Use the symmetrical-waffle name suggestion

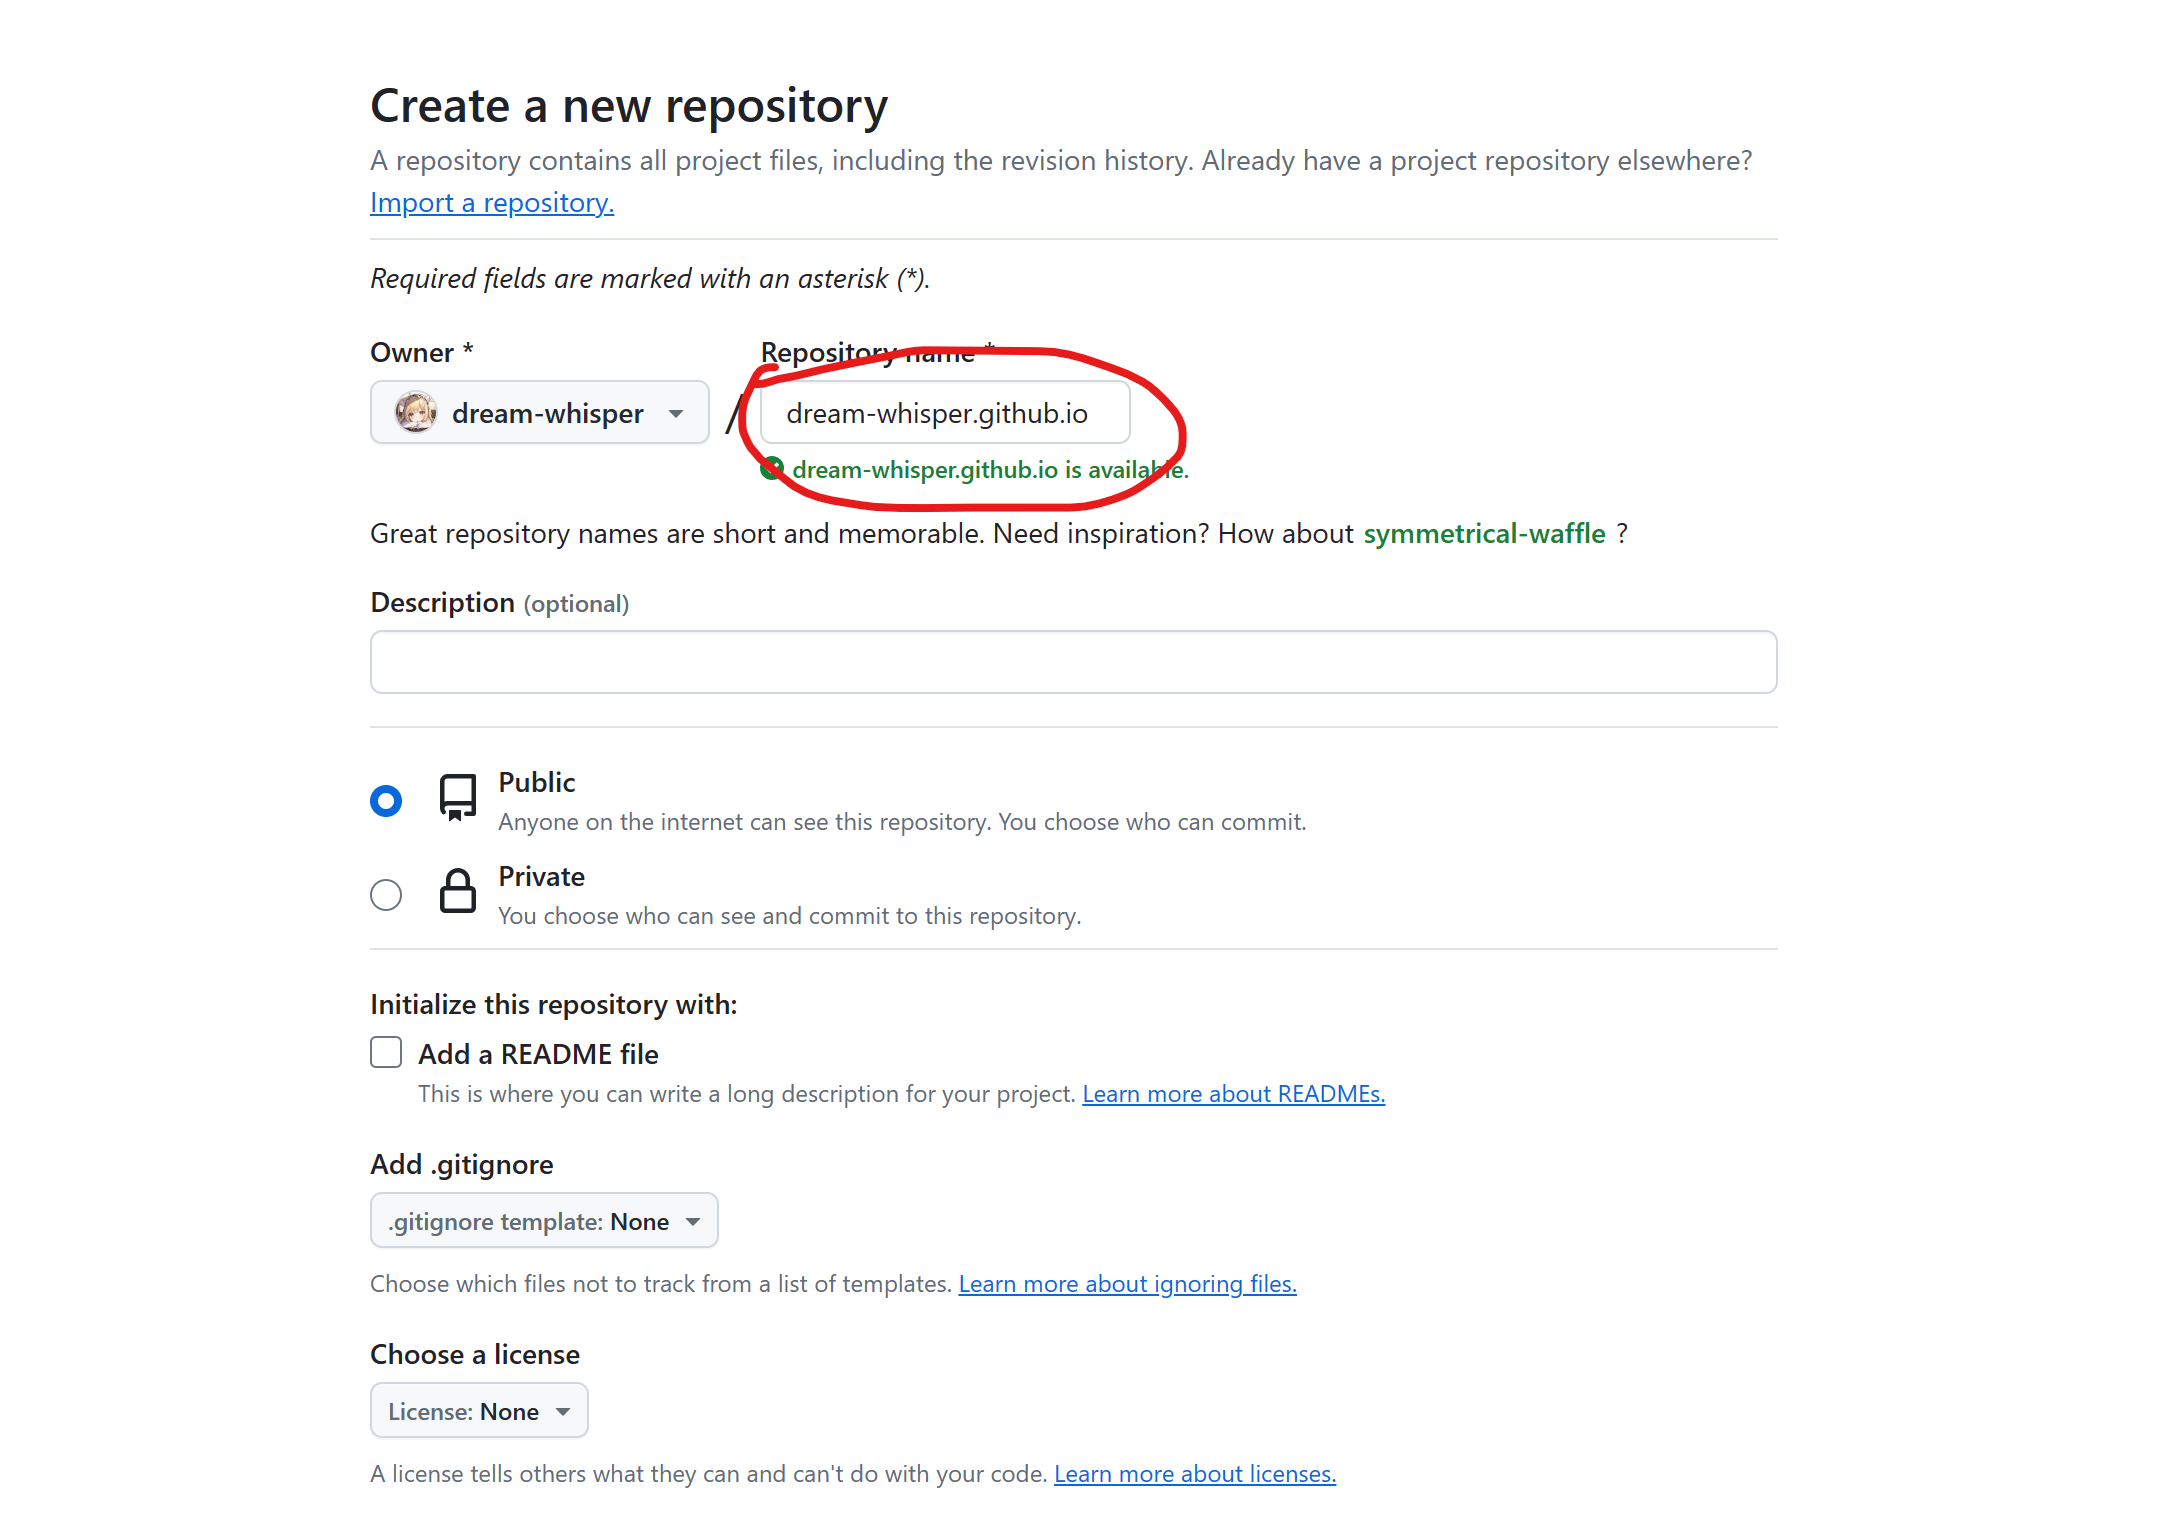(1484, 534)
